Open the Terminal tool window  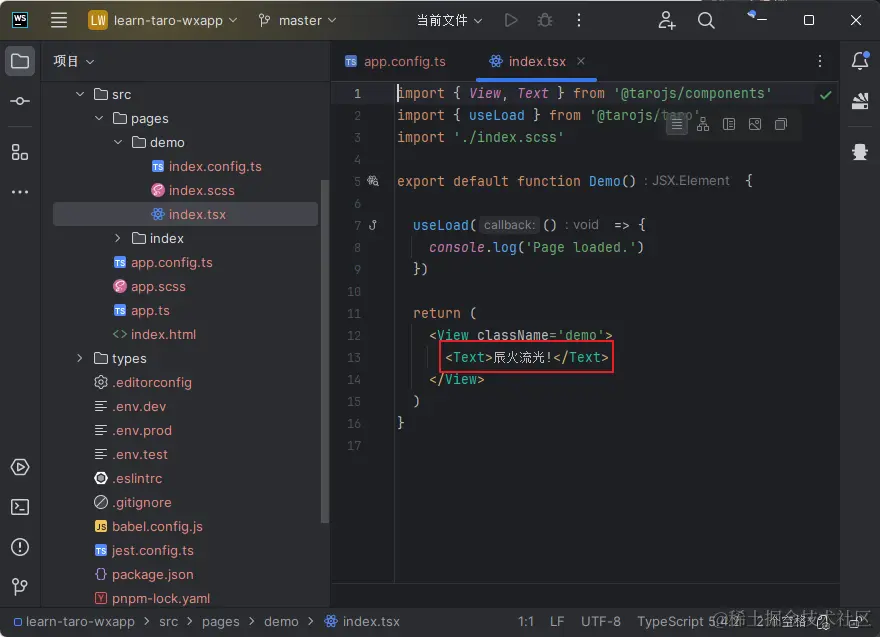(x=20, y=507)
